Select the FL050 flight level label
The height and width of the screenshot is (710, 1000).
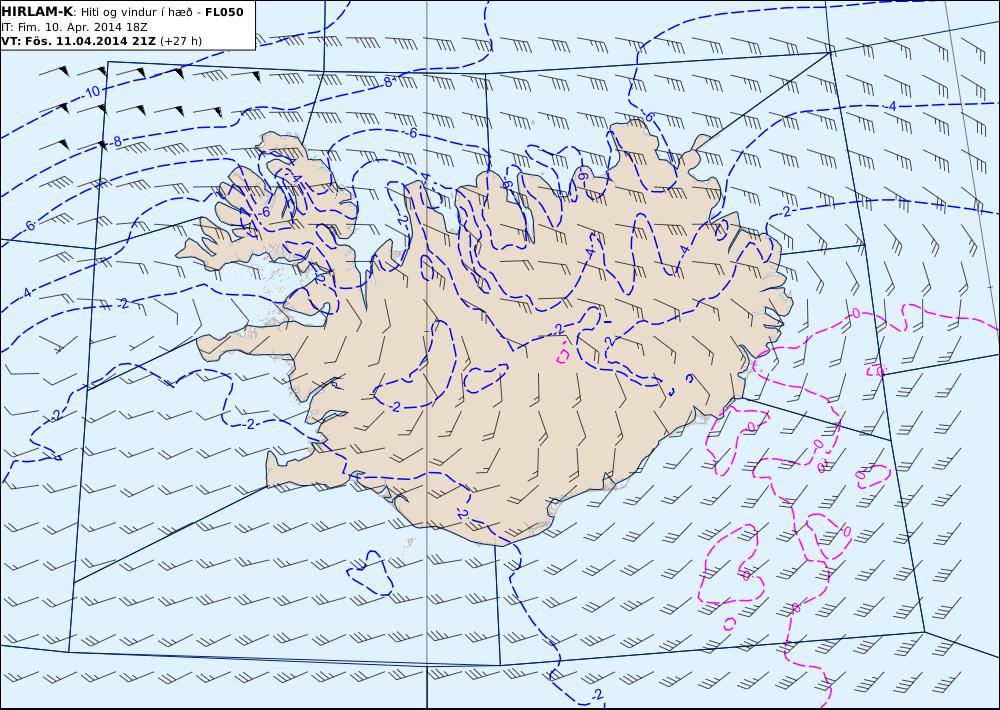point(224,12)
